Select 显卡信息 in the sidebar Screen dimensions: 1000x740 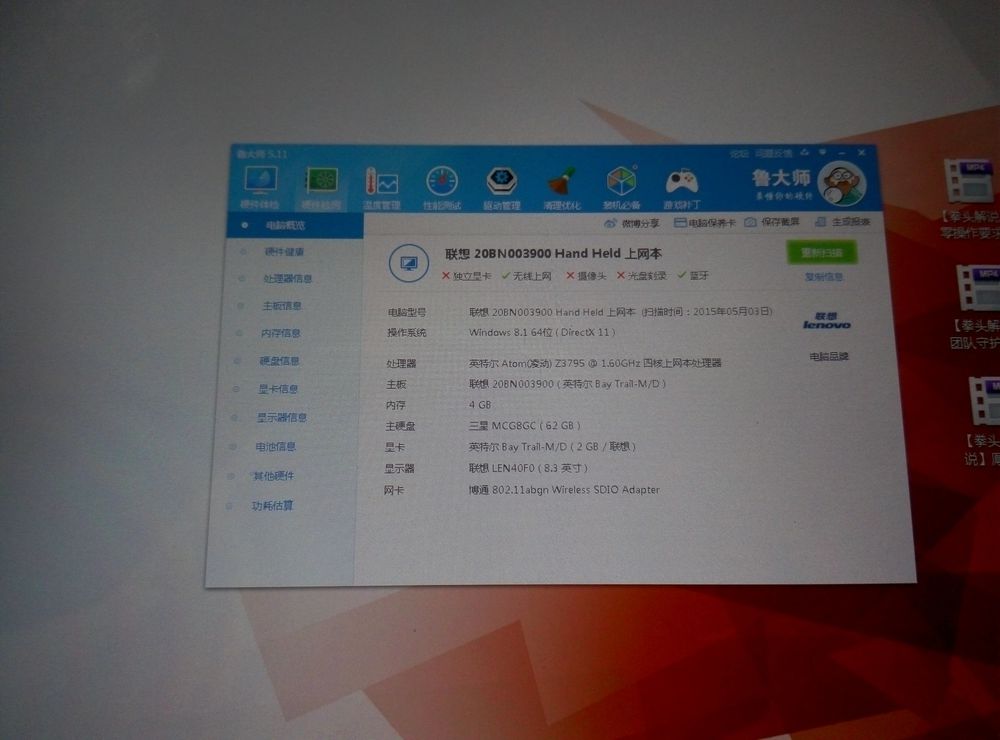click(x=277, y=389)
